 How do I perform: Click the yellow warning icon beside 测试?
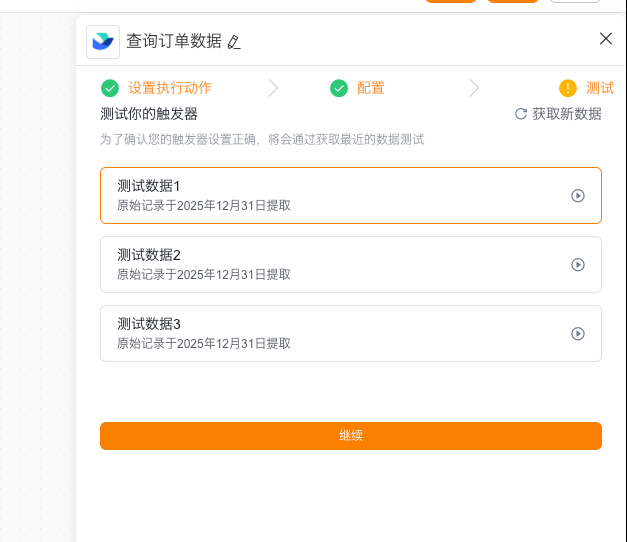pos(568,88)
